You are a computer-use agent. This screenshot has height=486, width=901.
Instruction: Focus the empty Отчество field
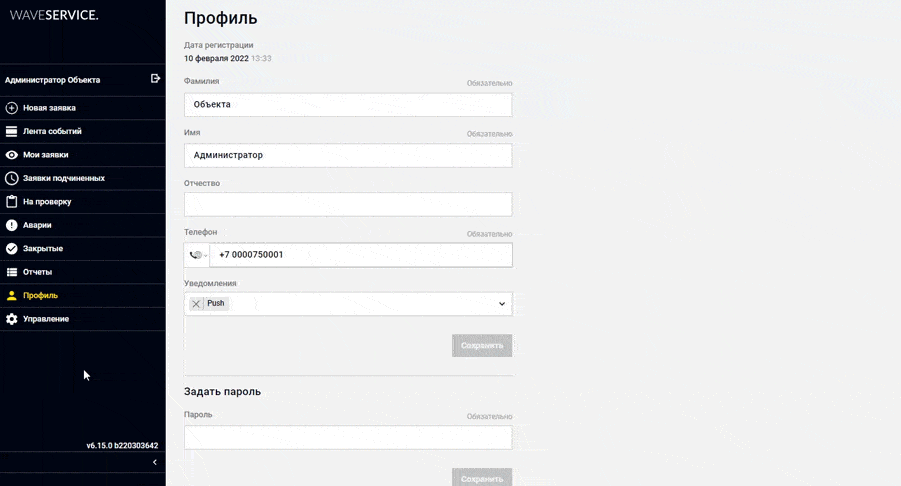click(x=348, y=204)
